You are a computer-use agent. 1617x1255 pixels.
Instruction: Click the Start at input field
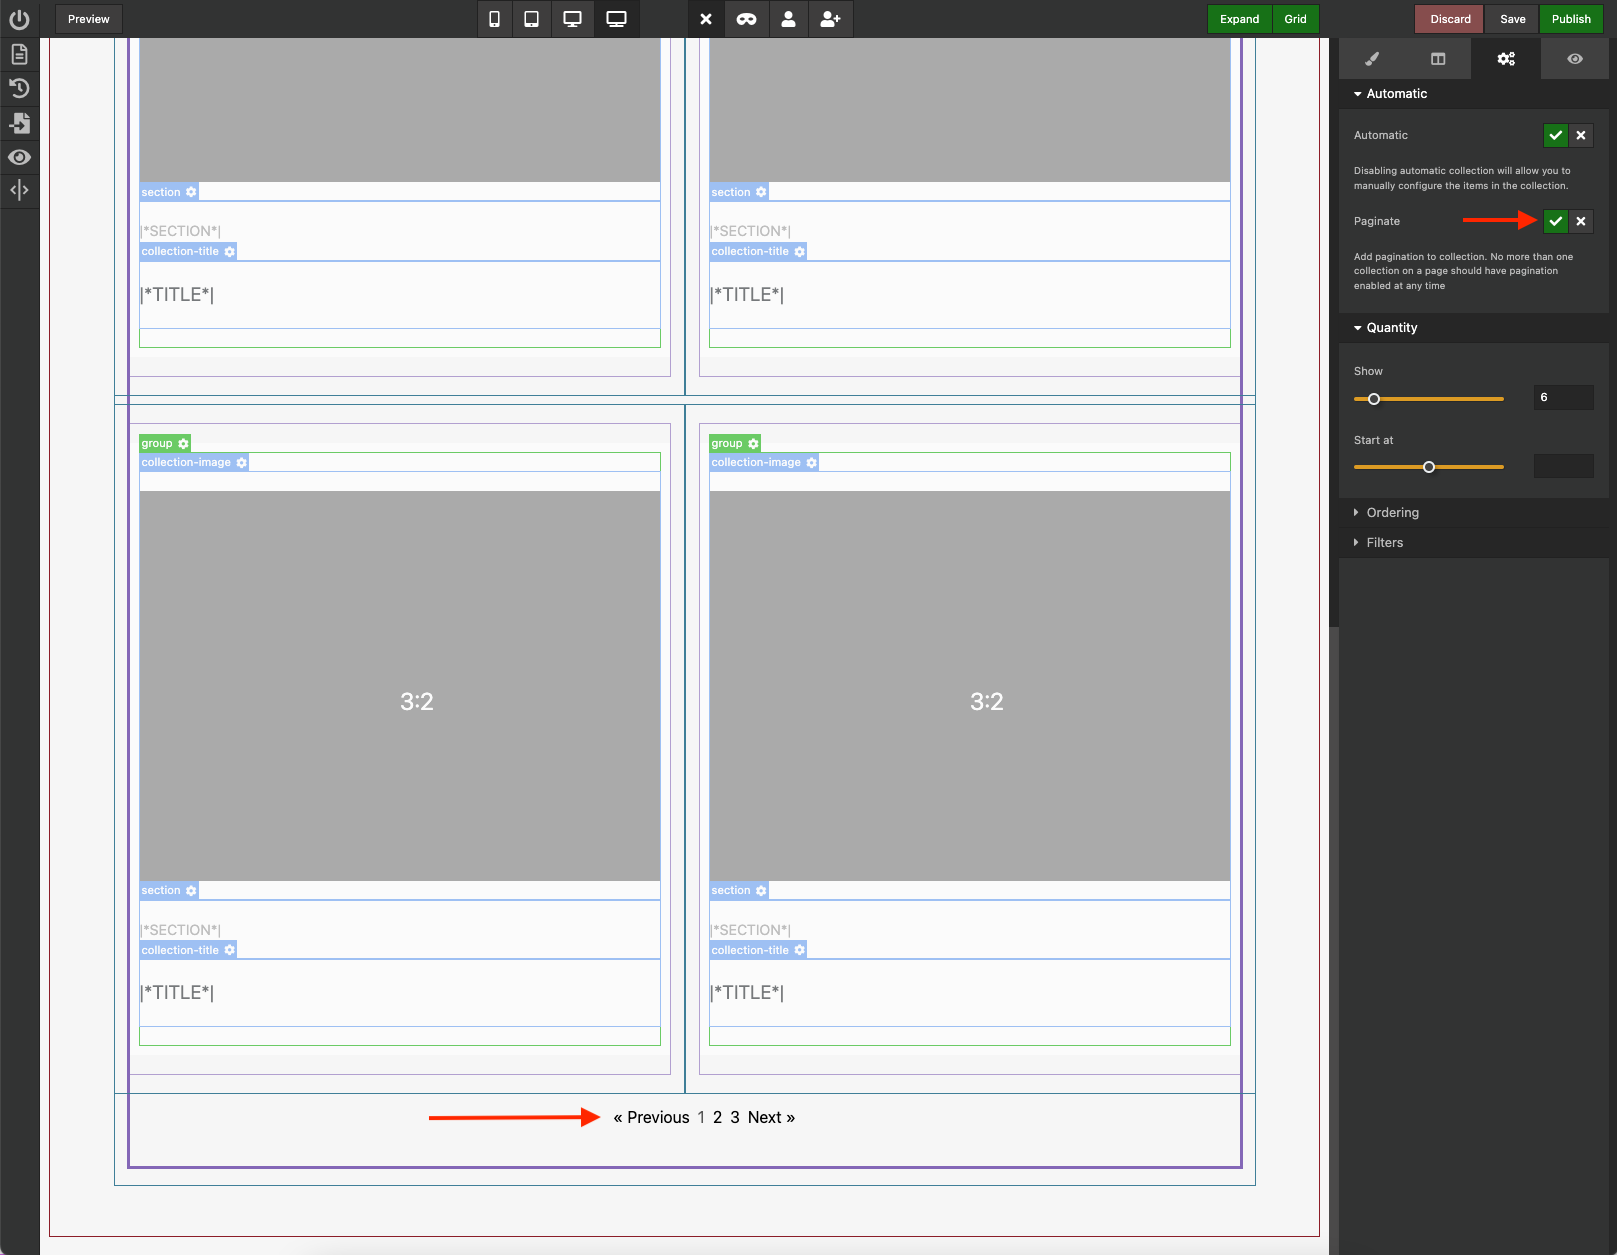point(1563,466)
